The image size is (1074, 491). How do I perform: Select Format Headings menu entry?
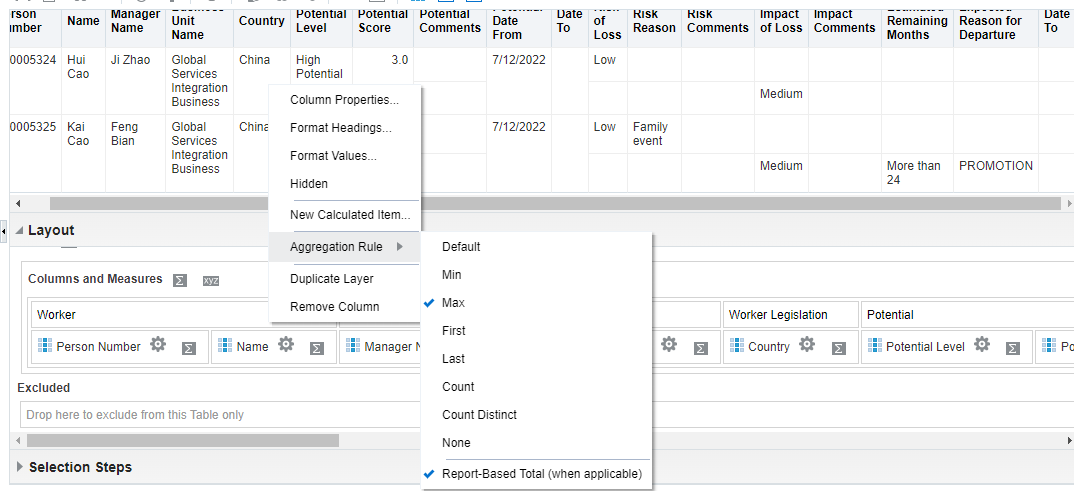[x=345, y=128]
